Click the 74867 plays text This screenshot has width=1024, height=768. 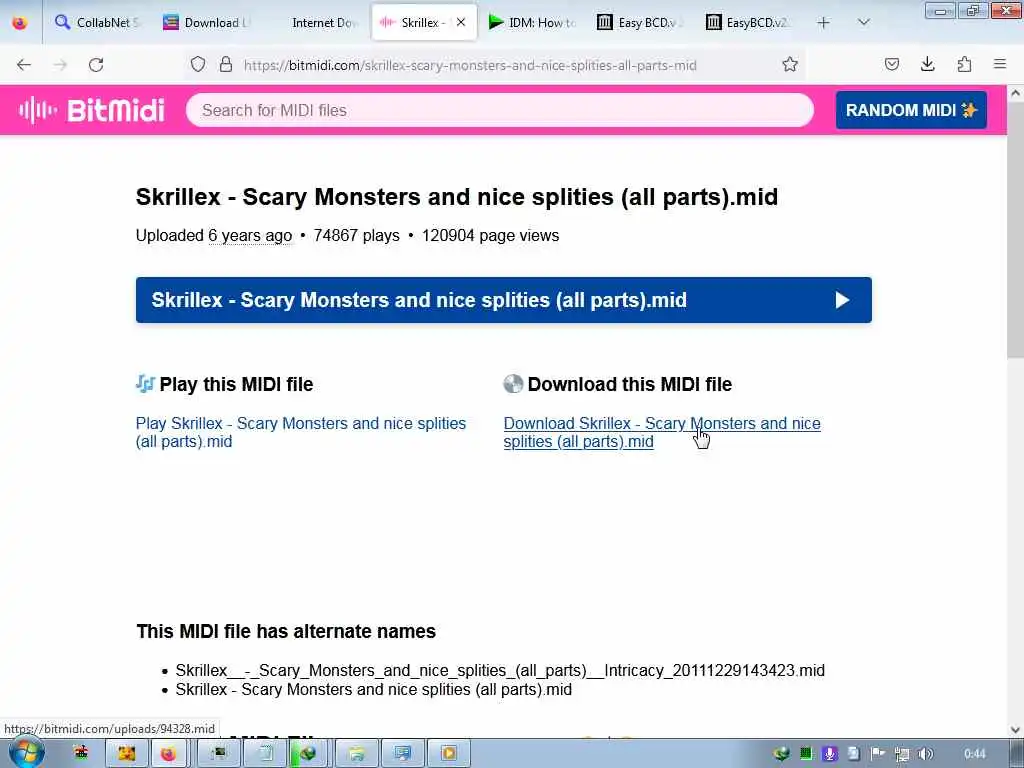(x=357, y=236)
